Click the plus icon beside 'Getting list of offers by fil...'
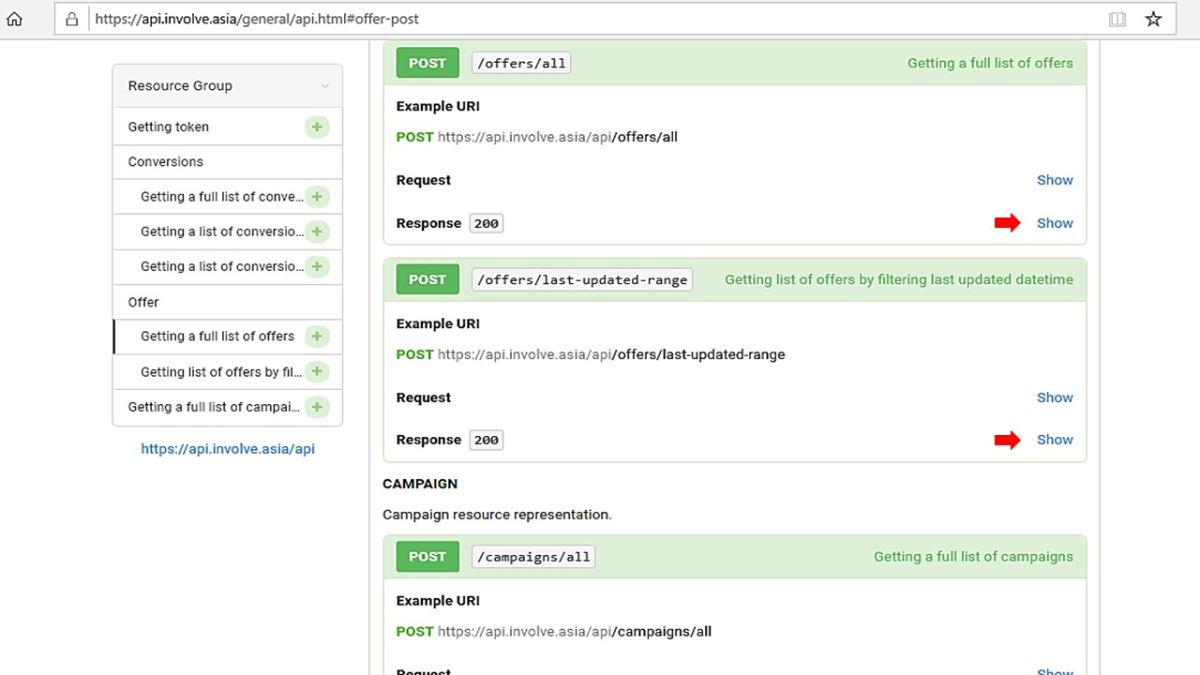This screenshot has width=1200, height=675. click(x=317, y=372)
